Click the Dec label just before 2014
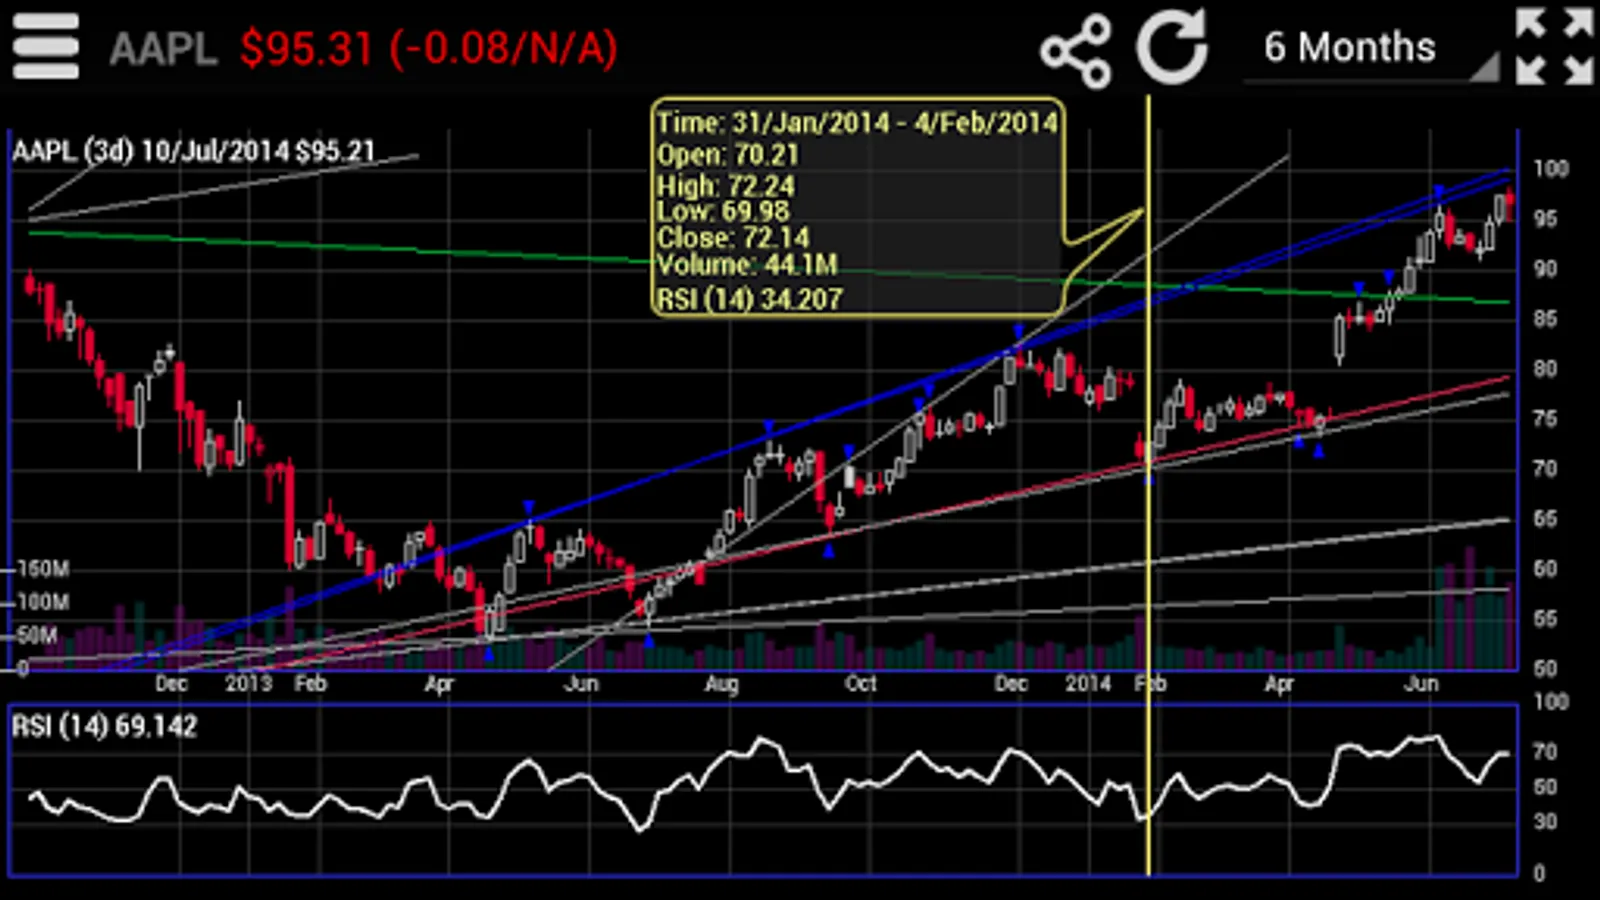This screenshot has width=1600, height=900. tap(1011, 683)
